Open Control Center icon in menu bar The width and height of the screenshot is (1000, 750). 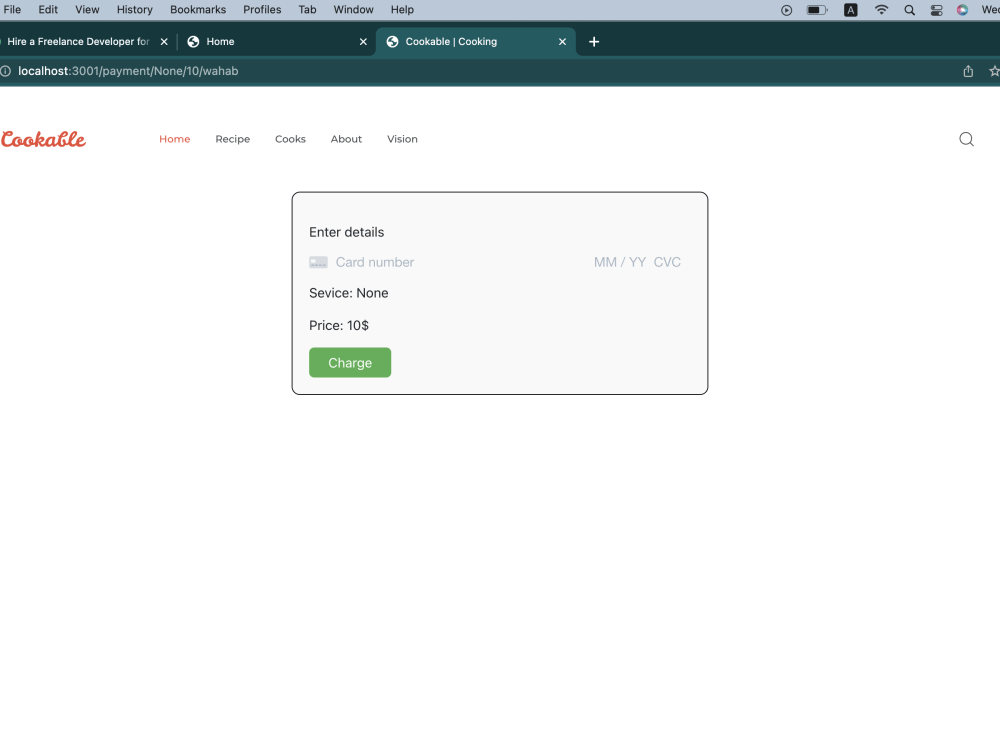(x=936, y=10)
